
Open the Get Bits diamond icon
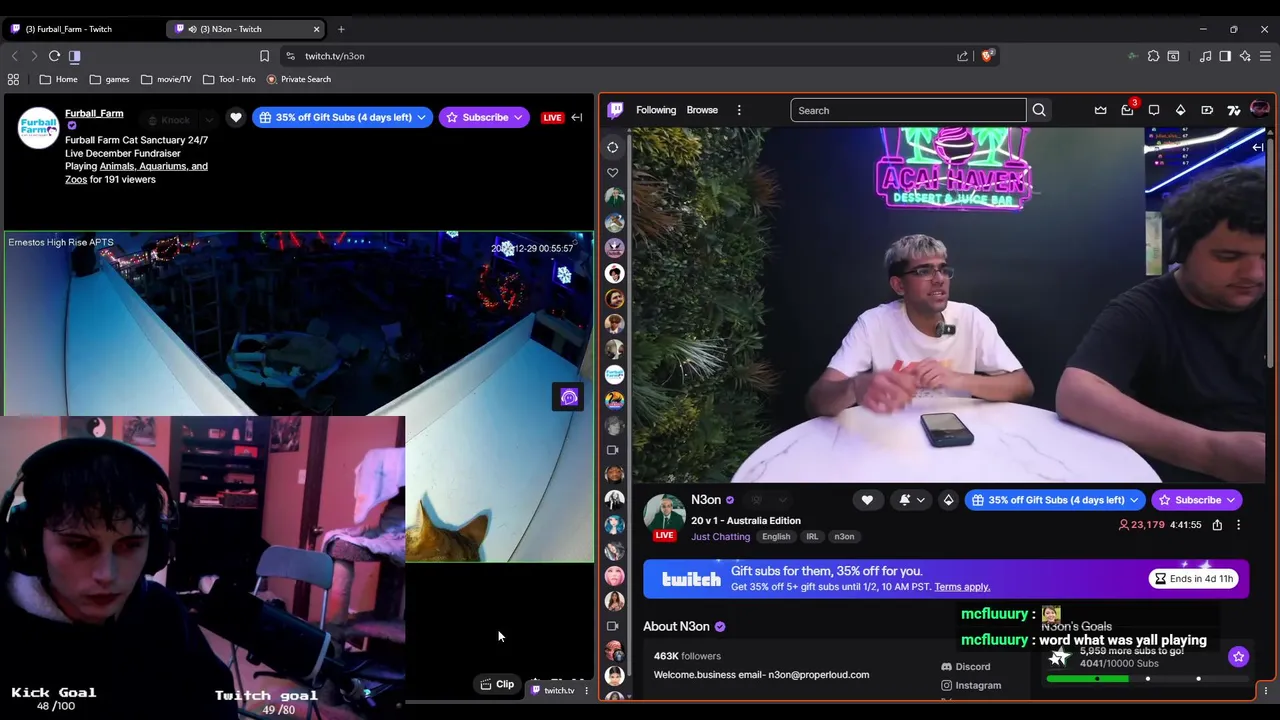[1180, 110]
